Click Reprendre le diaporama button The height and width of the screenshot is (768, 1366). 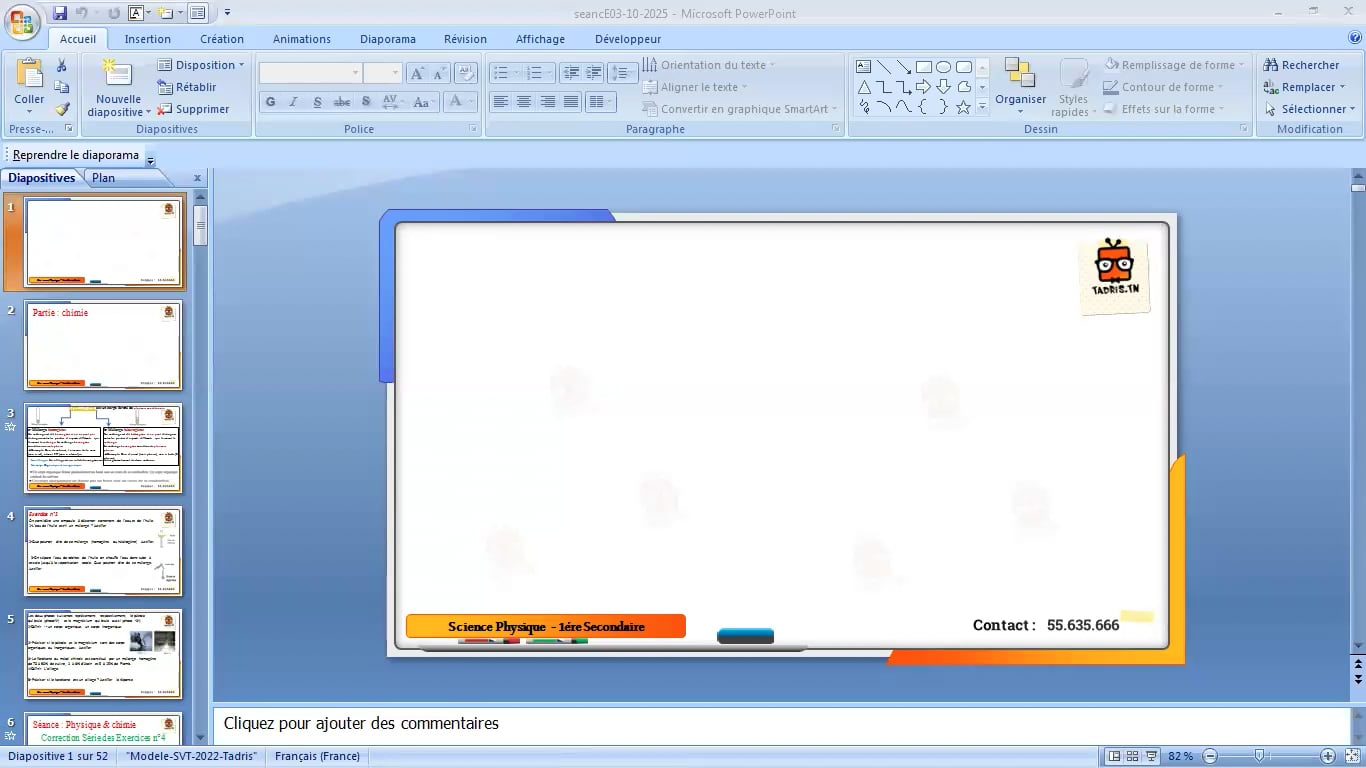(x=76, y=155)
